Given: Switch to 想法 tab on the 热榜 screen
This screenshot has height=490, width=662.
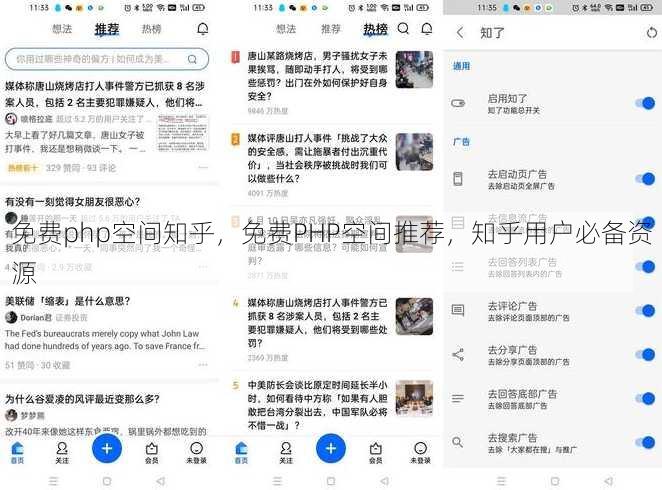Looking at the screenshot, I should point(286,29).
